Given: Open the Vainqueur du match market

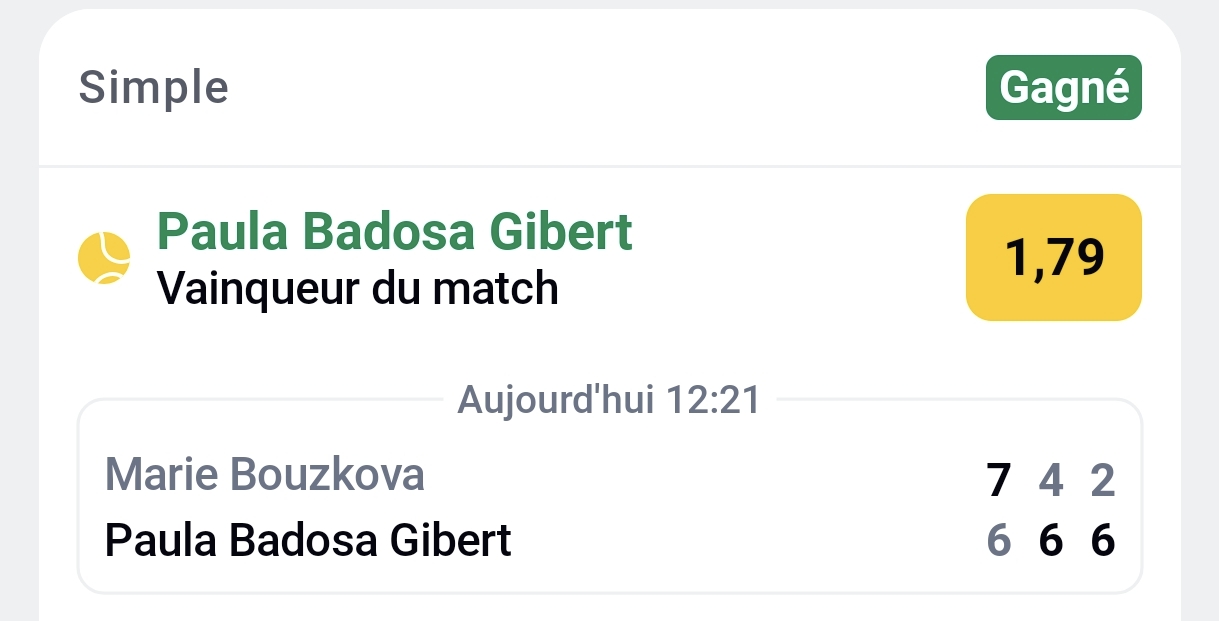Looking at the screenshot, I should 358,289.
